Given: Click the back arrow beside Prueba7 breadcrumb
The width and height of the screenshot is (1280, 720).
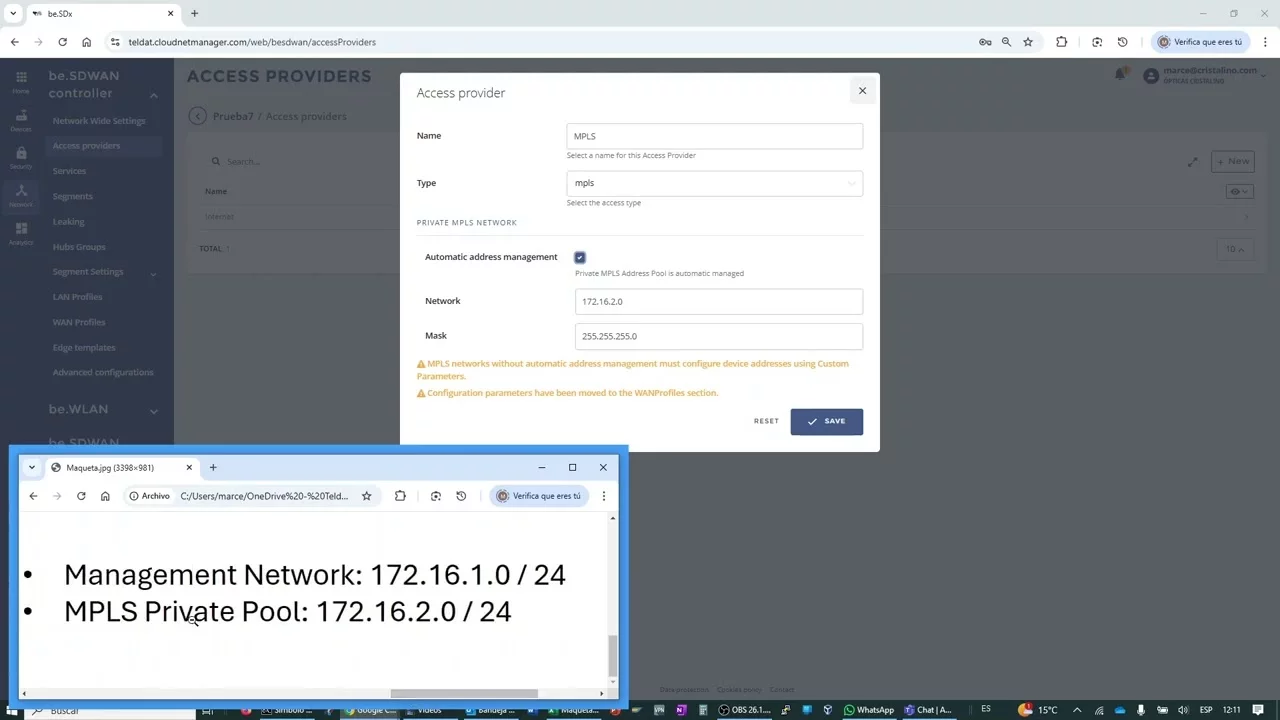Looking at the screenshot, I should 197,116.
